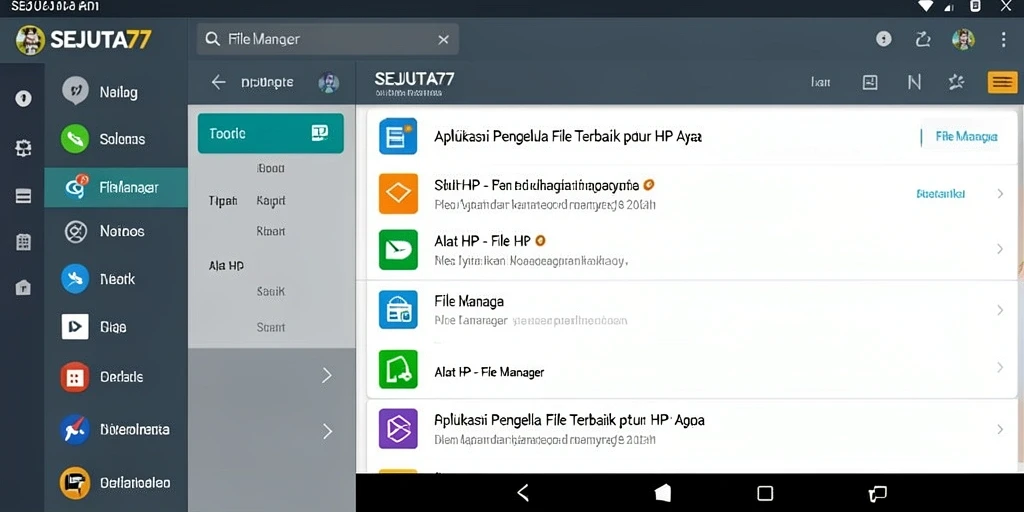Image resolution: width=1024 pixels, height=512 pixels.
Task: Open the Giae sidebar entry
Action: click(116, 327)
